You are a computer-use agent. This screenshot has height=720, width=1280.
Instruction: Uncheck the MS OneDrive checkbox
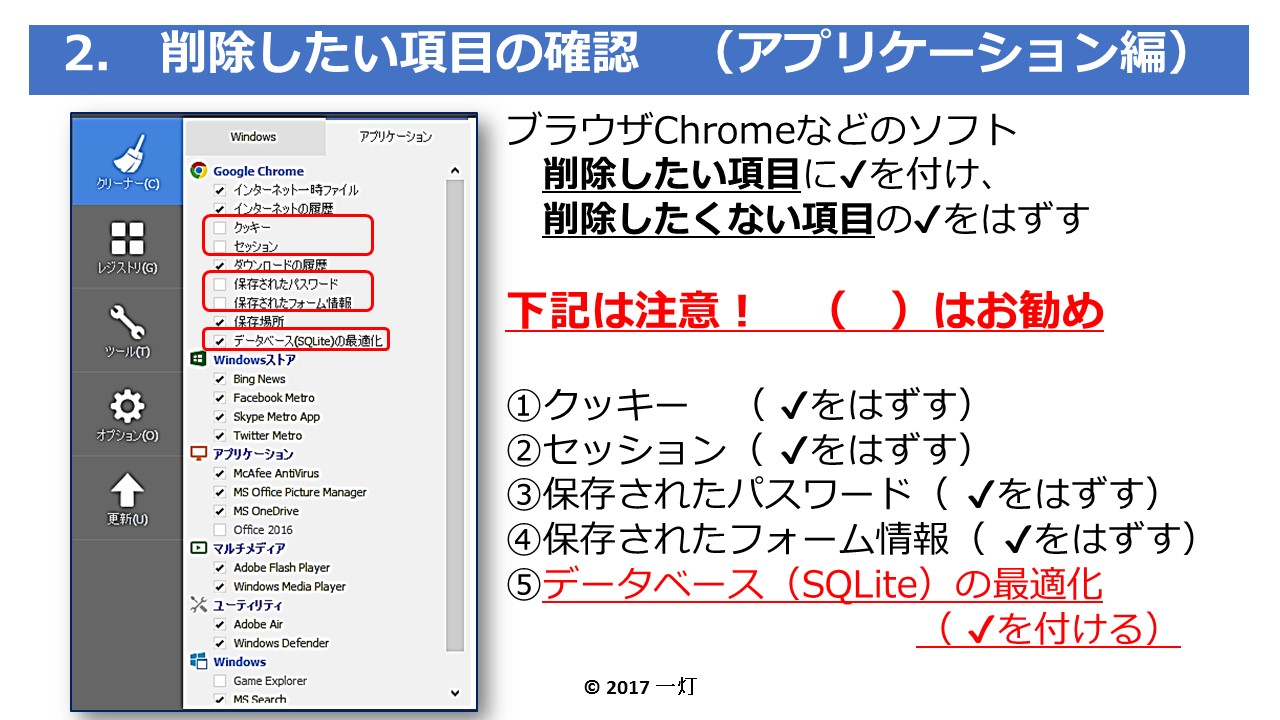click(x=220, y=511)
